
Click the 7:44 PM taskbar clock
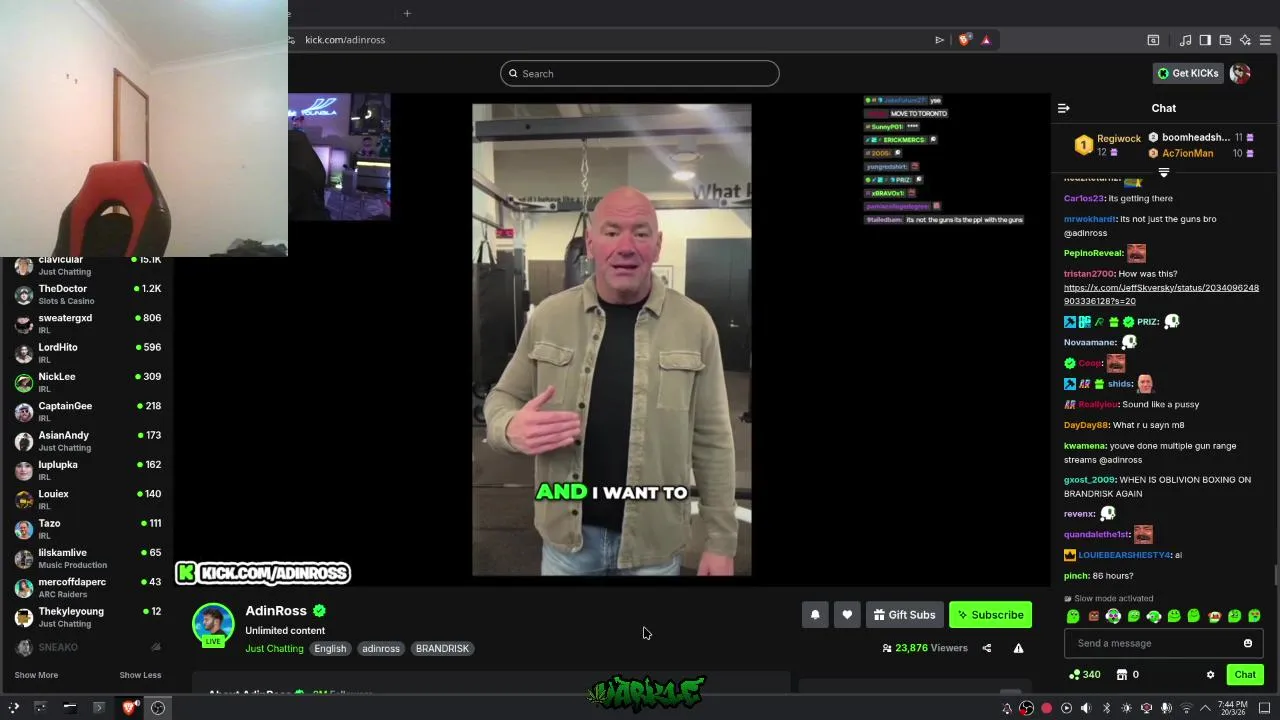tap(1231, 708)
